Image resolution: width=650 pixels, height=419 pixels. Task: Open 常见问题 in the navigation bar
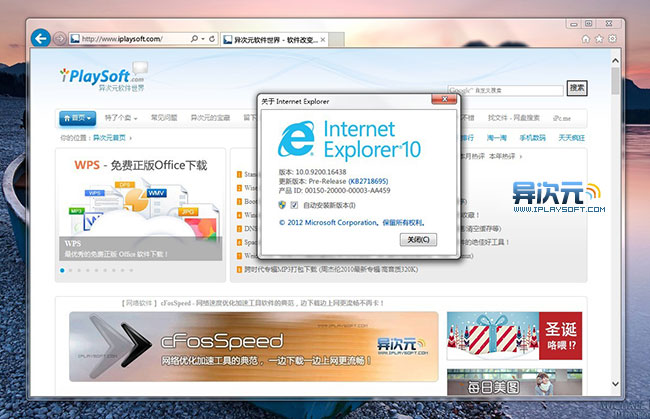(x=164, y=118)
